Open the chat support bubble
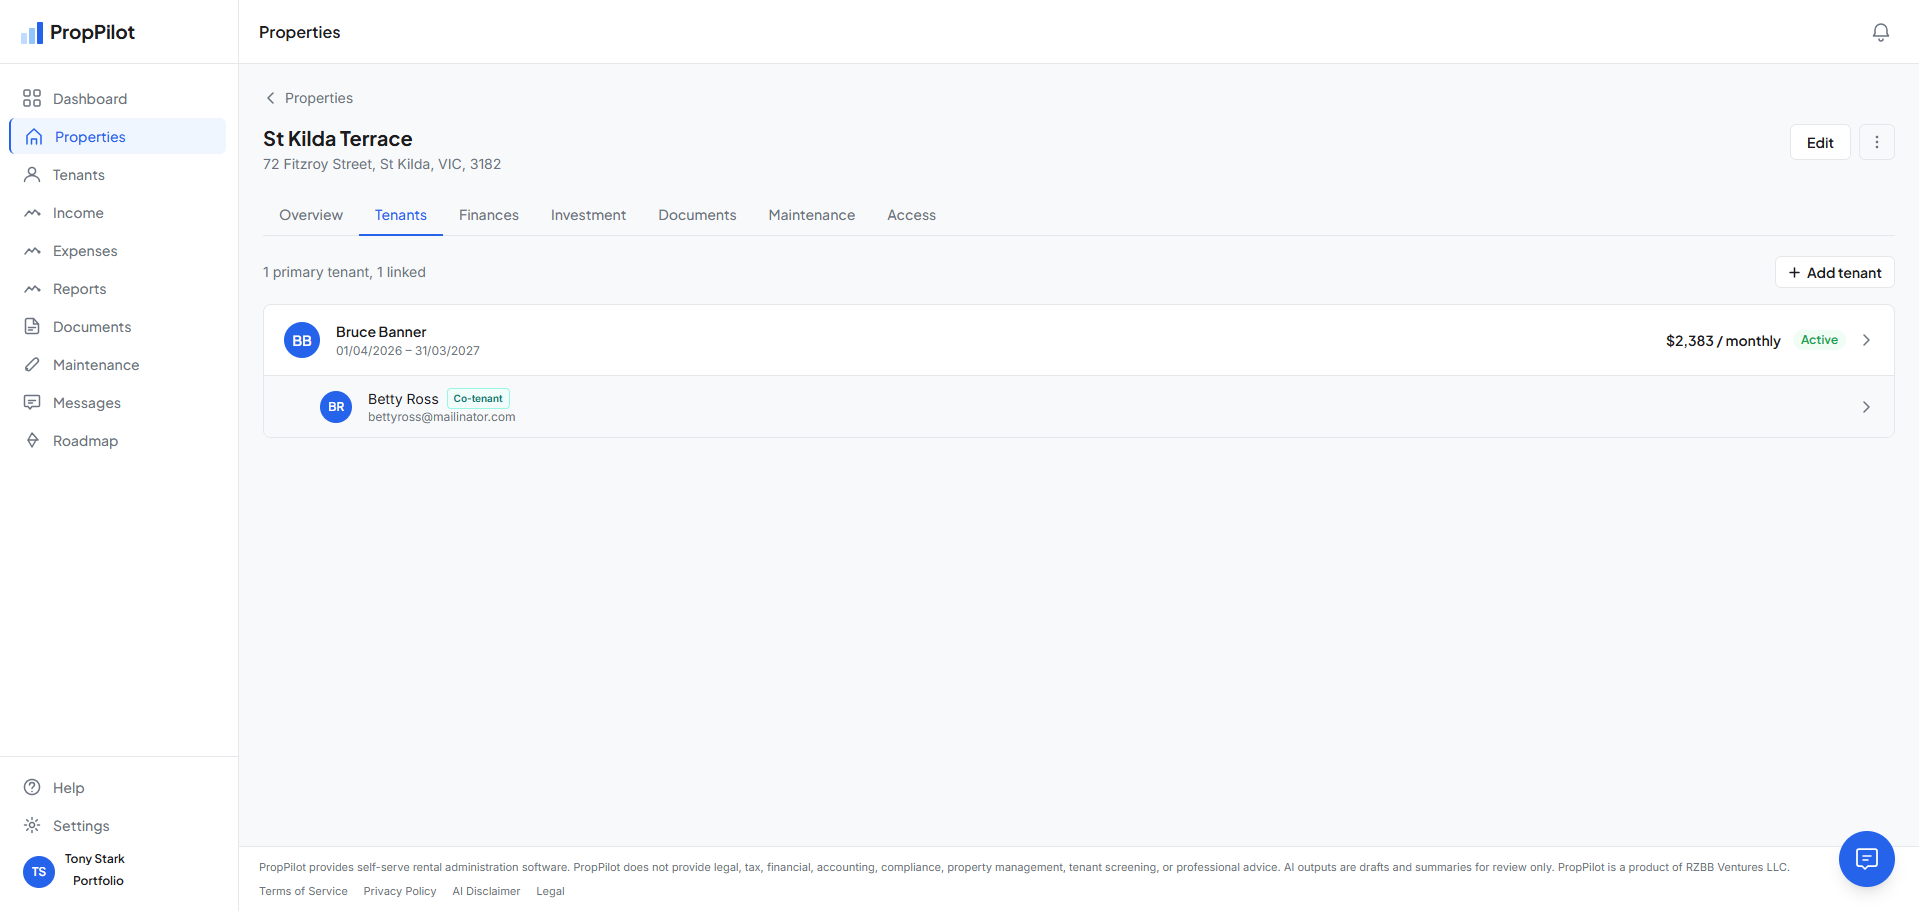This screenshot has height=911, width=1919. pyautogui.click(x=1866, y=858)
